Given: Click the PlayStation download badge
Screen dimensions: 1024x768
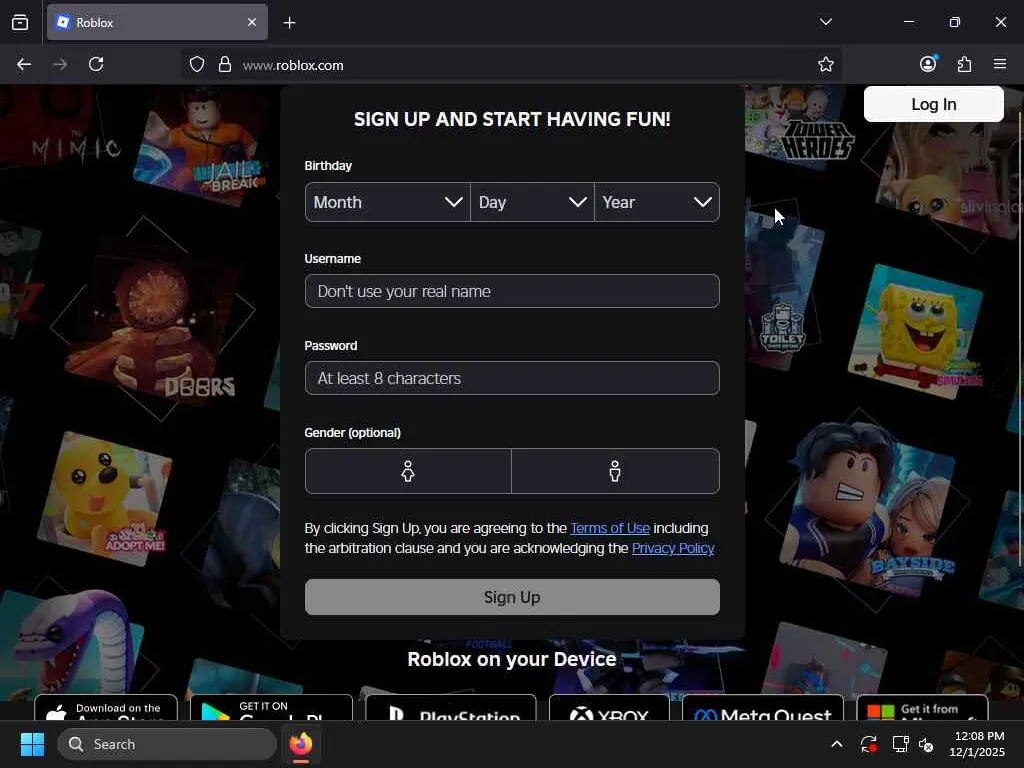Looking at the screenshot, I should pyautogui.click(x=451, y=709).
